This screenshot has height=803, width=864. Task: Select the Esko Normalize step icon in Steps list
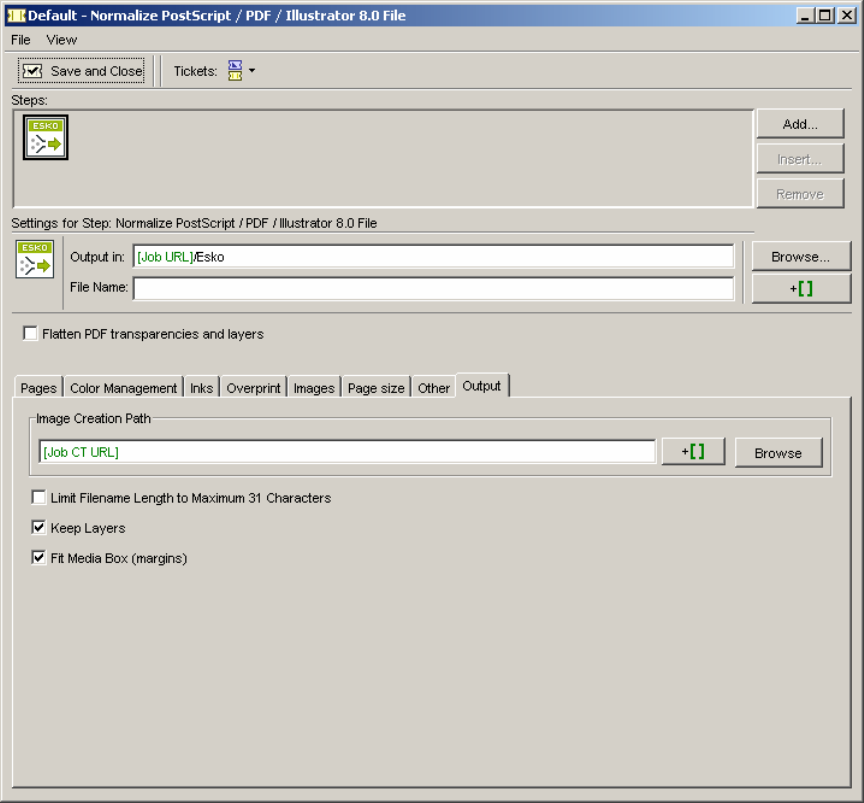(45, 138)
